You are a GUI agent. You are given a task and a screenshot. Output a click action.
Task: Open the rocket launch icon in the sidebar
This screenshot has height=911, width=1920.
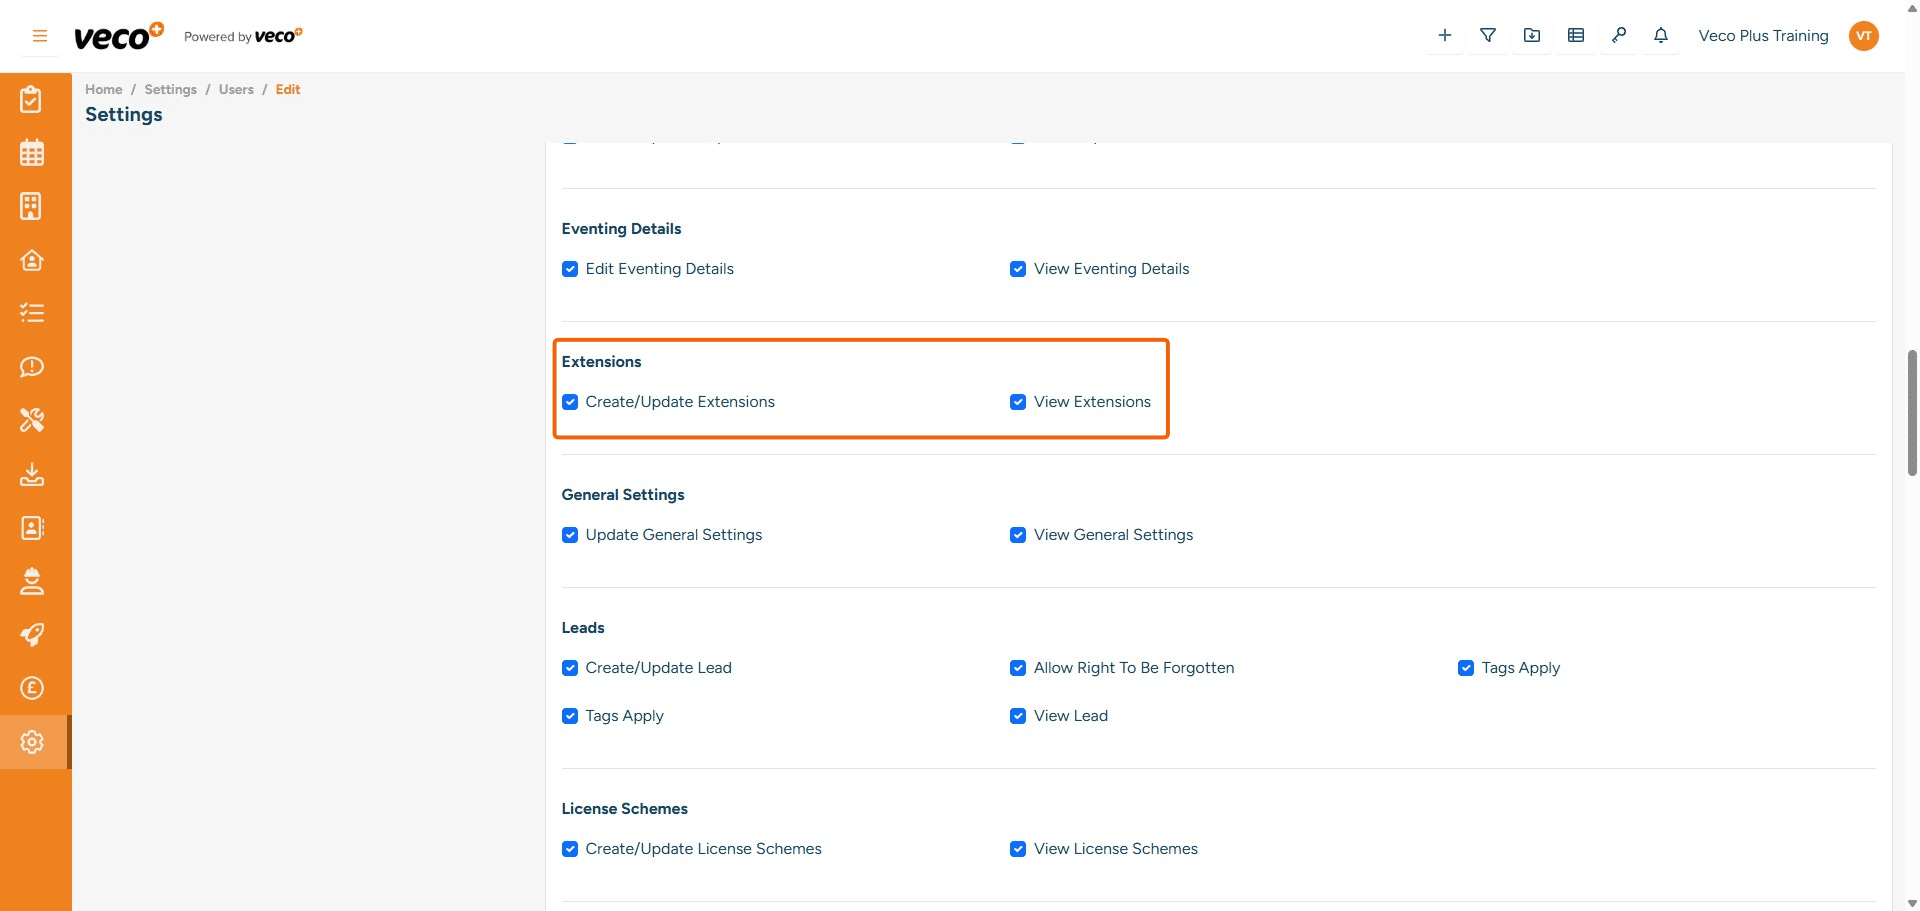click(x=33, y=635)
